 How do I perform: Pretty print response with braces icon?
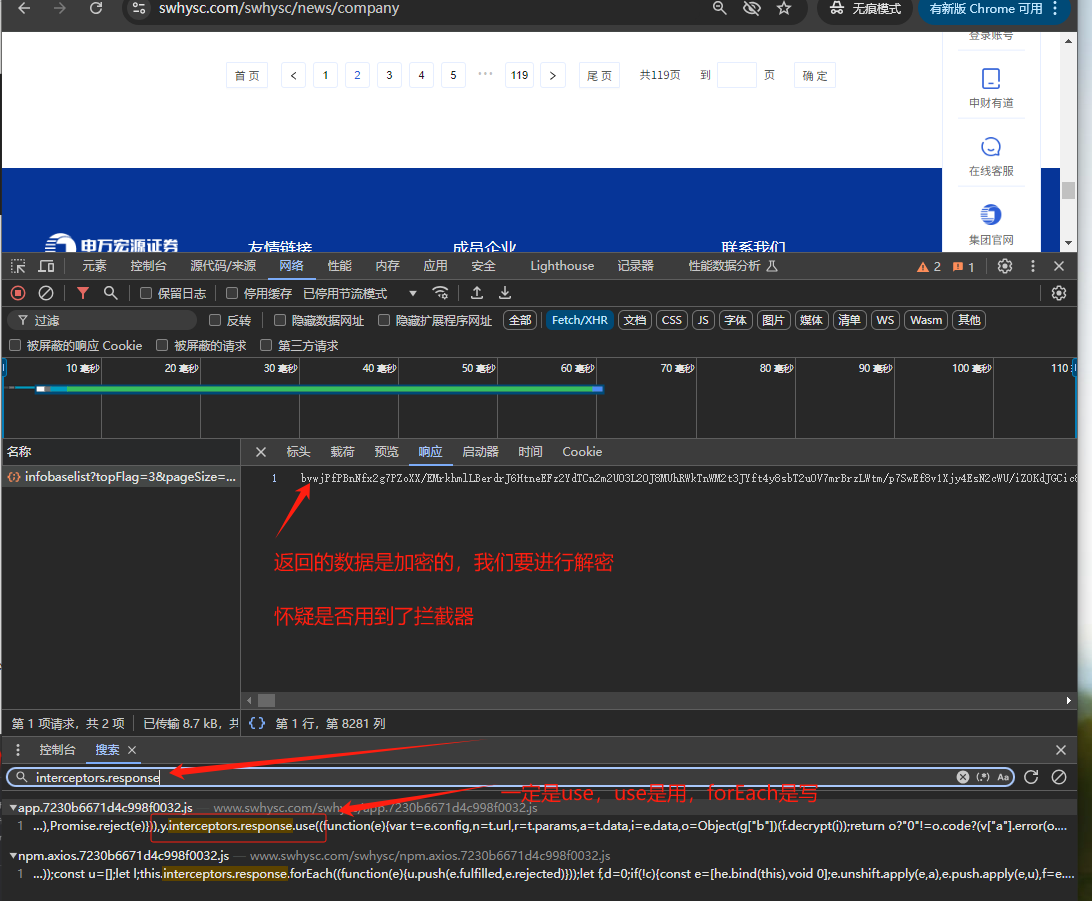click(x=257, y=723)
